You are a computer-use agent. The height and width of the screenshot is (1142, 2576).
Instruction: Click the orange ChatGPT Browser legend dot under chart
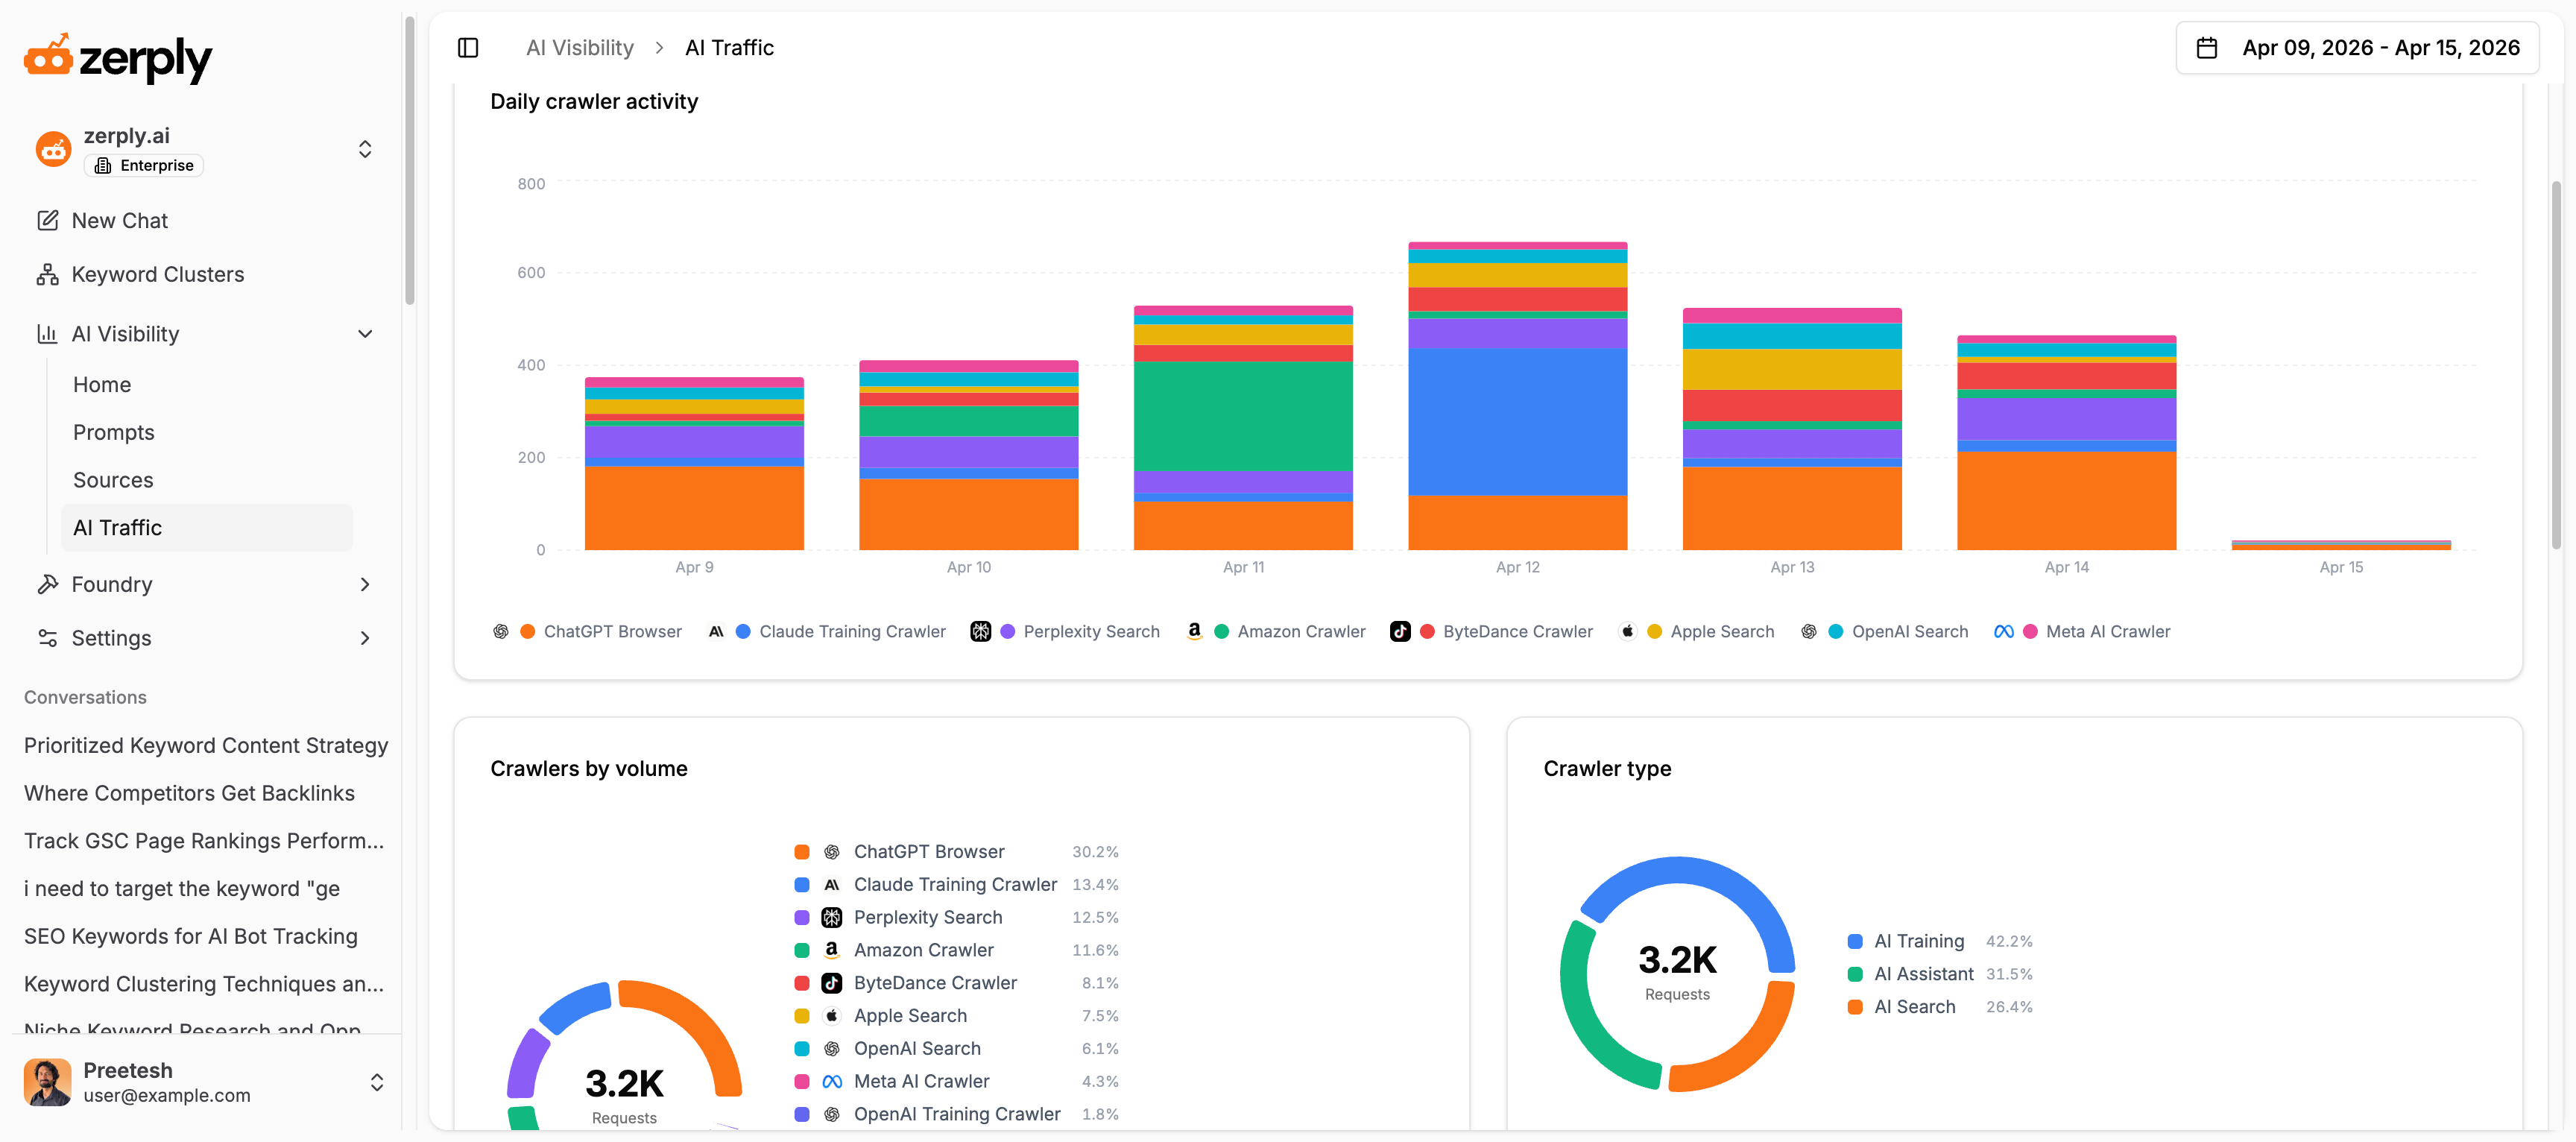[528, 631]
